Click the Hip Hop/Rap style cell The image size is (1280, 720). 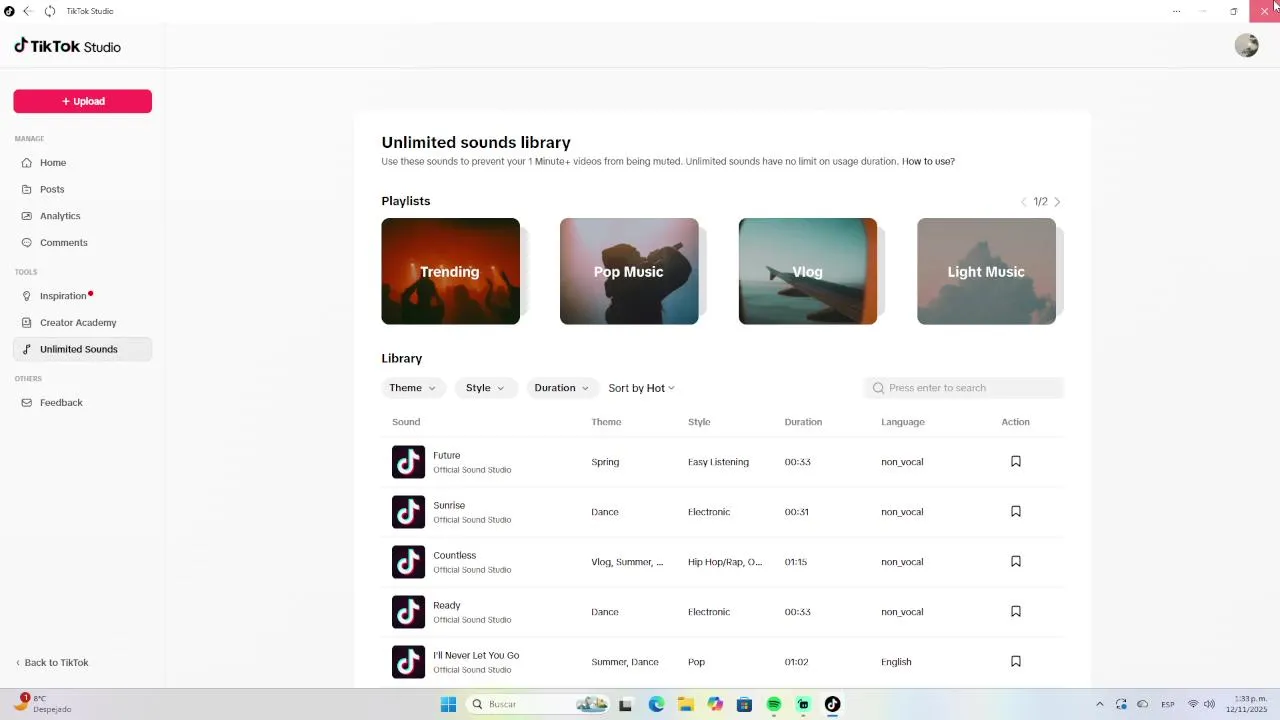[725, 562]
